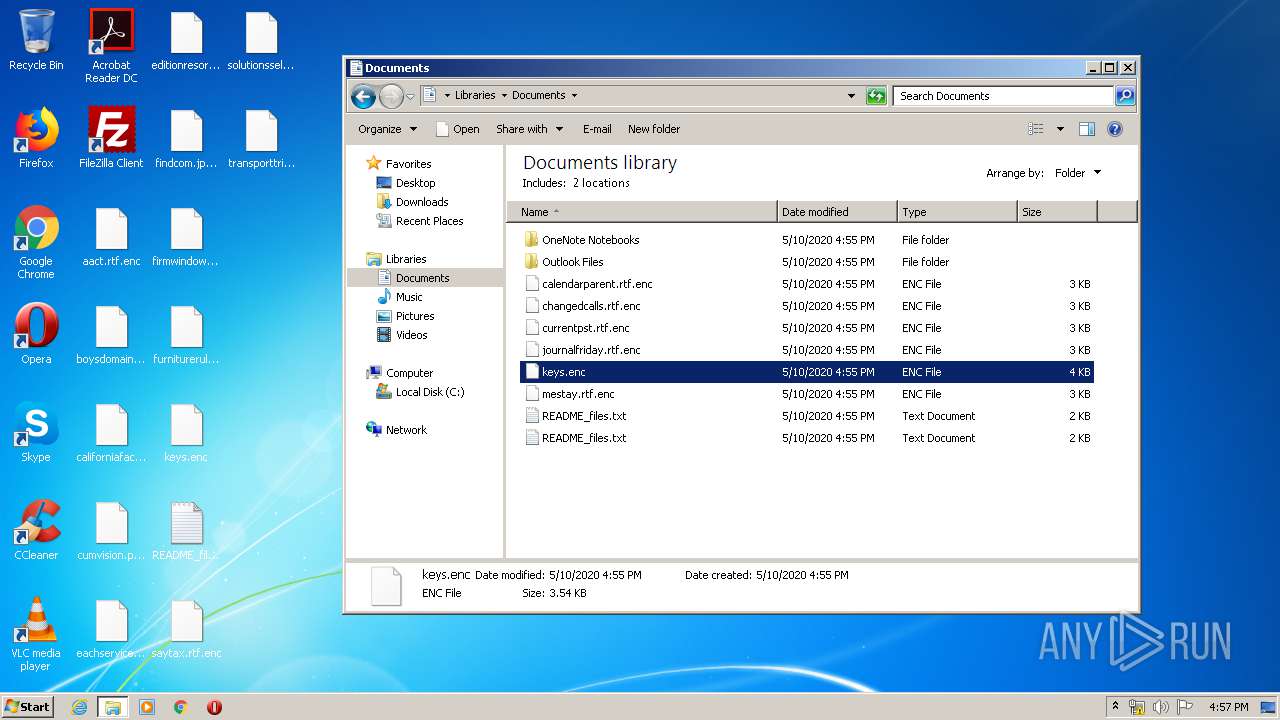Viewport: 1280px width, 720px height.
Task: Open view options dropdown arrow
Action: (1060, 129)
